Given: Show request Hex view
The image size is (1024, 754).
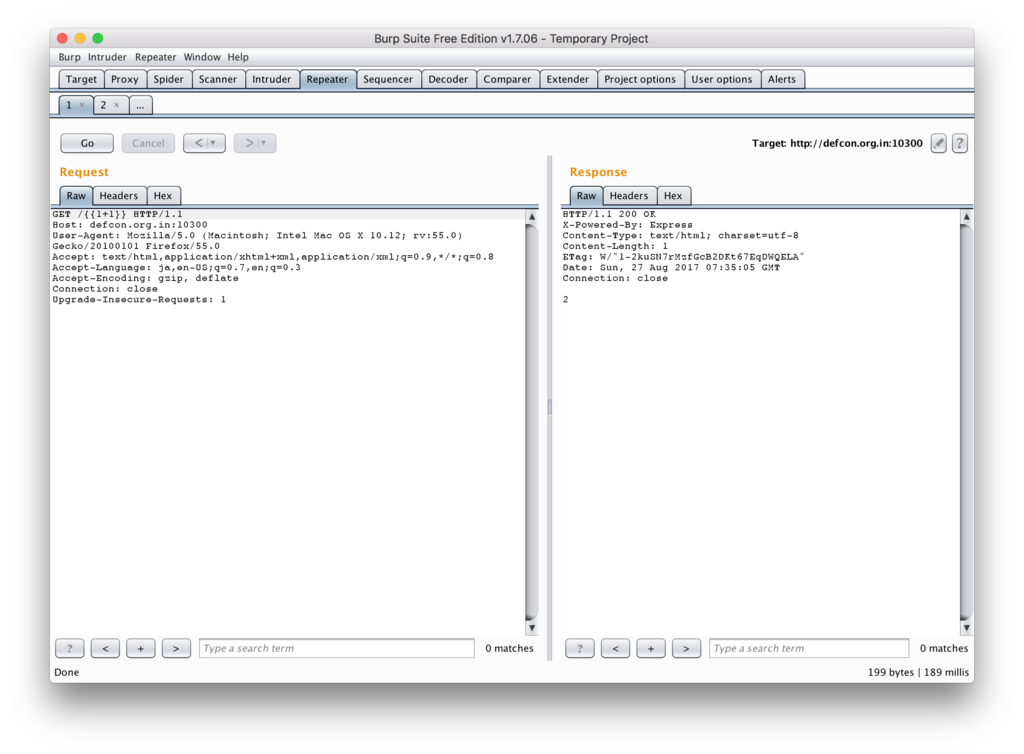Looking at the screenshot, I should pyautogui.click(x=163, y=196).
